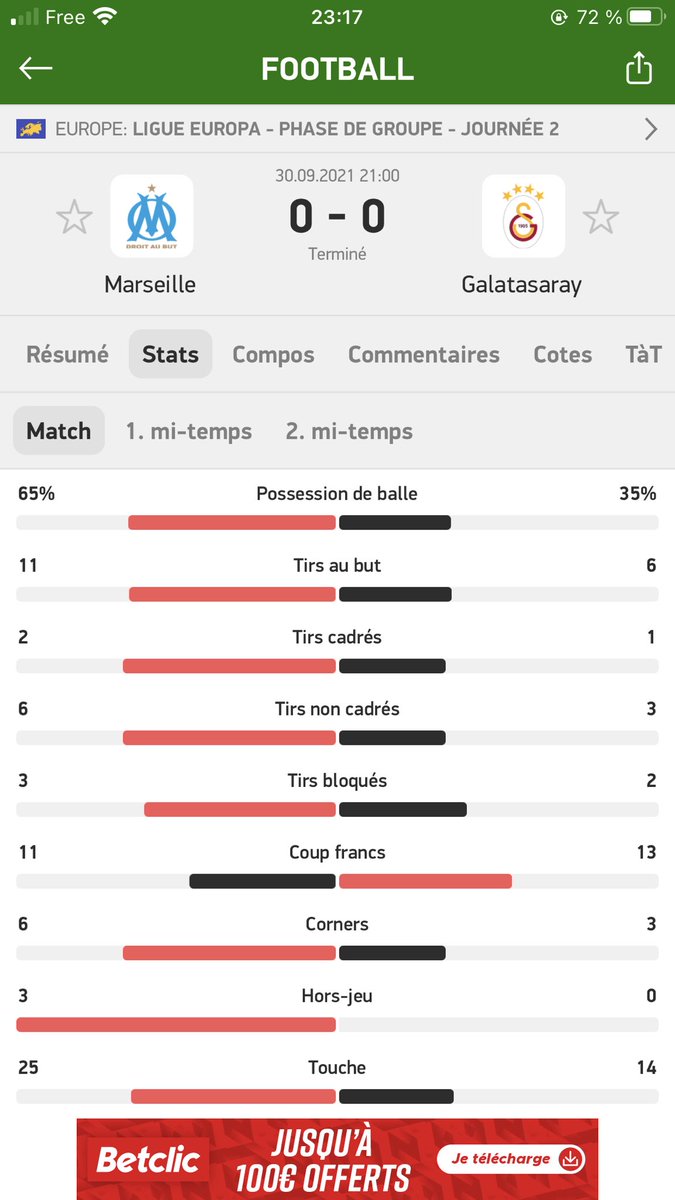Open the Marseille club logo

click(151, 216)
